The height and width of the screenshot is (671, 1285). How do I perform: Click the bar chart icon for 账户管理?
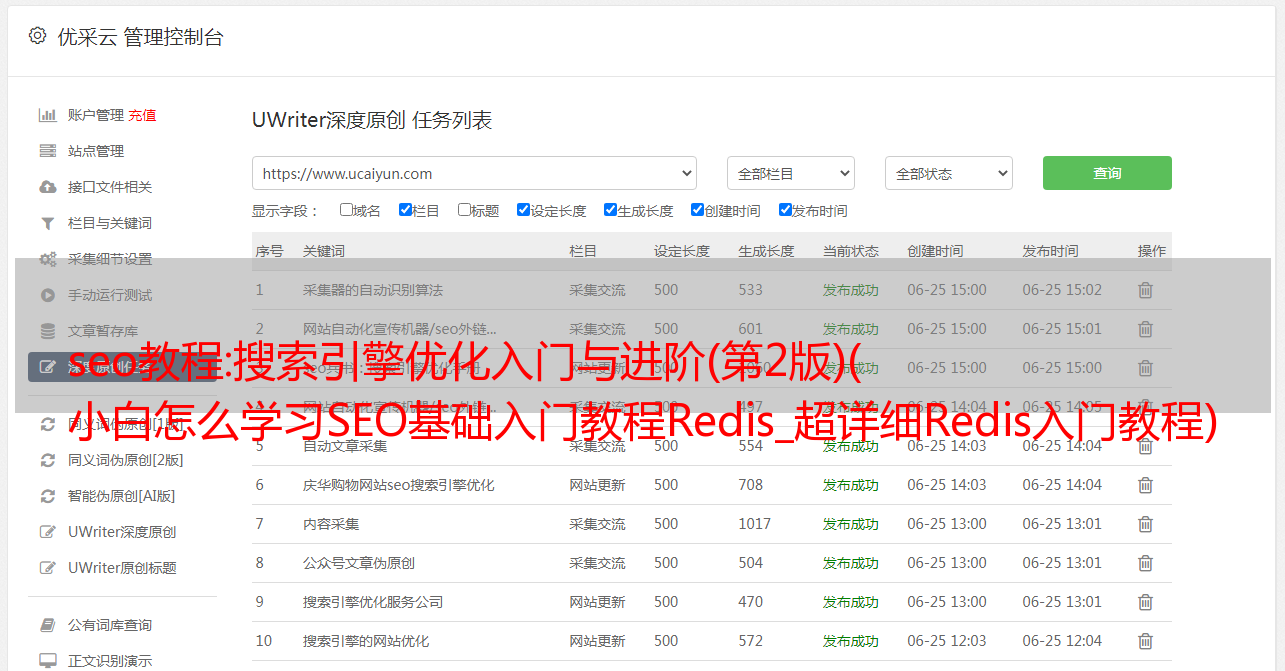[x=47, y=115]
